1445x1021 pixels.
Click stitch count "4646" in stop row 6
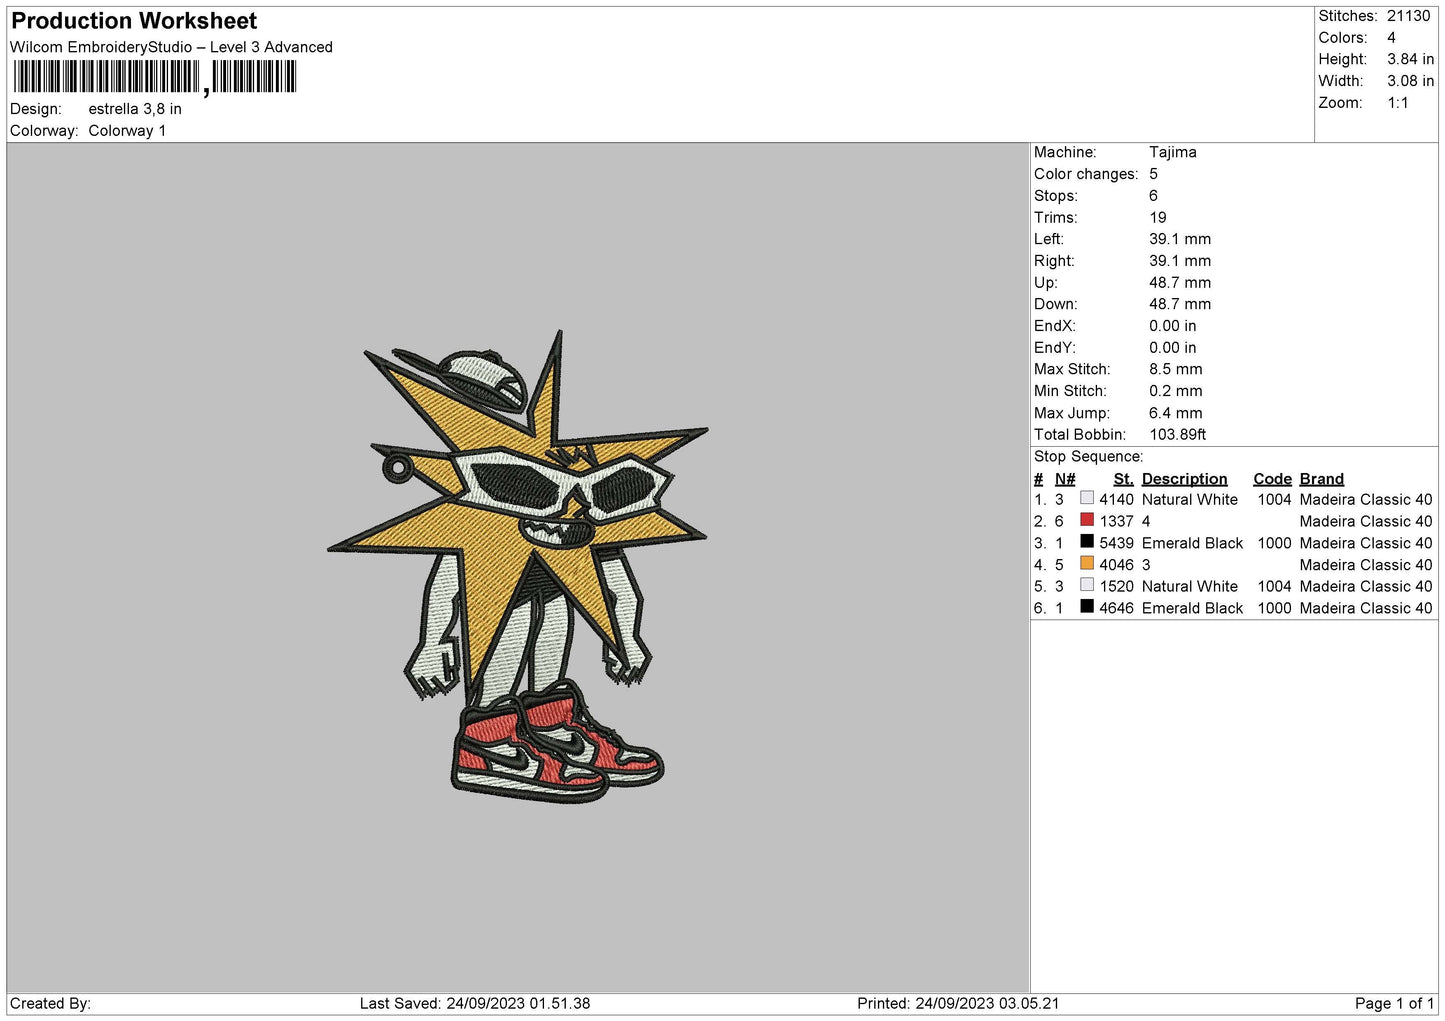point(1116,609)
